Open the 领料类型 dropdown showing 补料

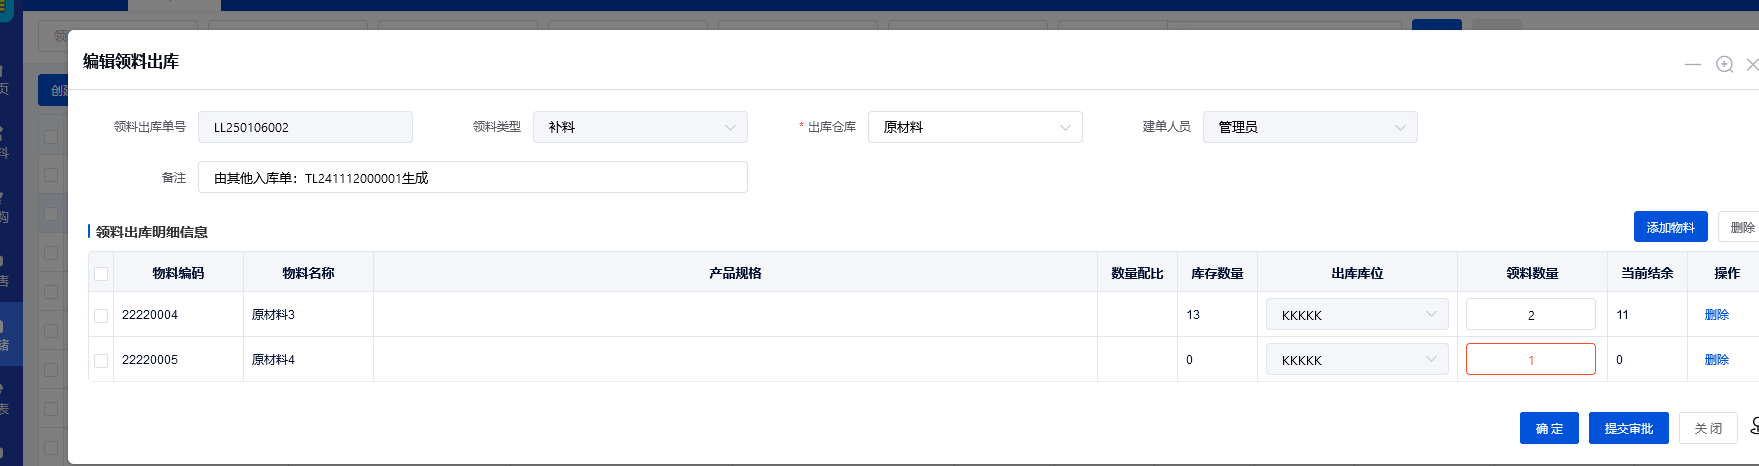pos(640,127)
